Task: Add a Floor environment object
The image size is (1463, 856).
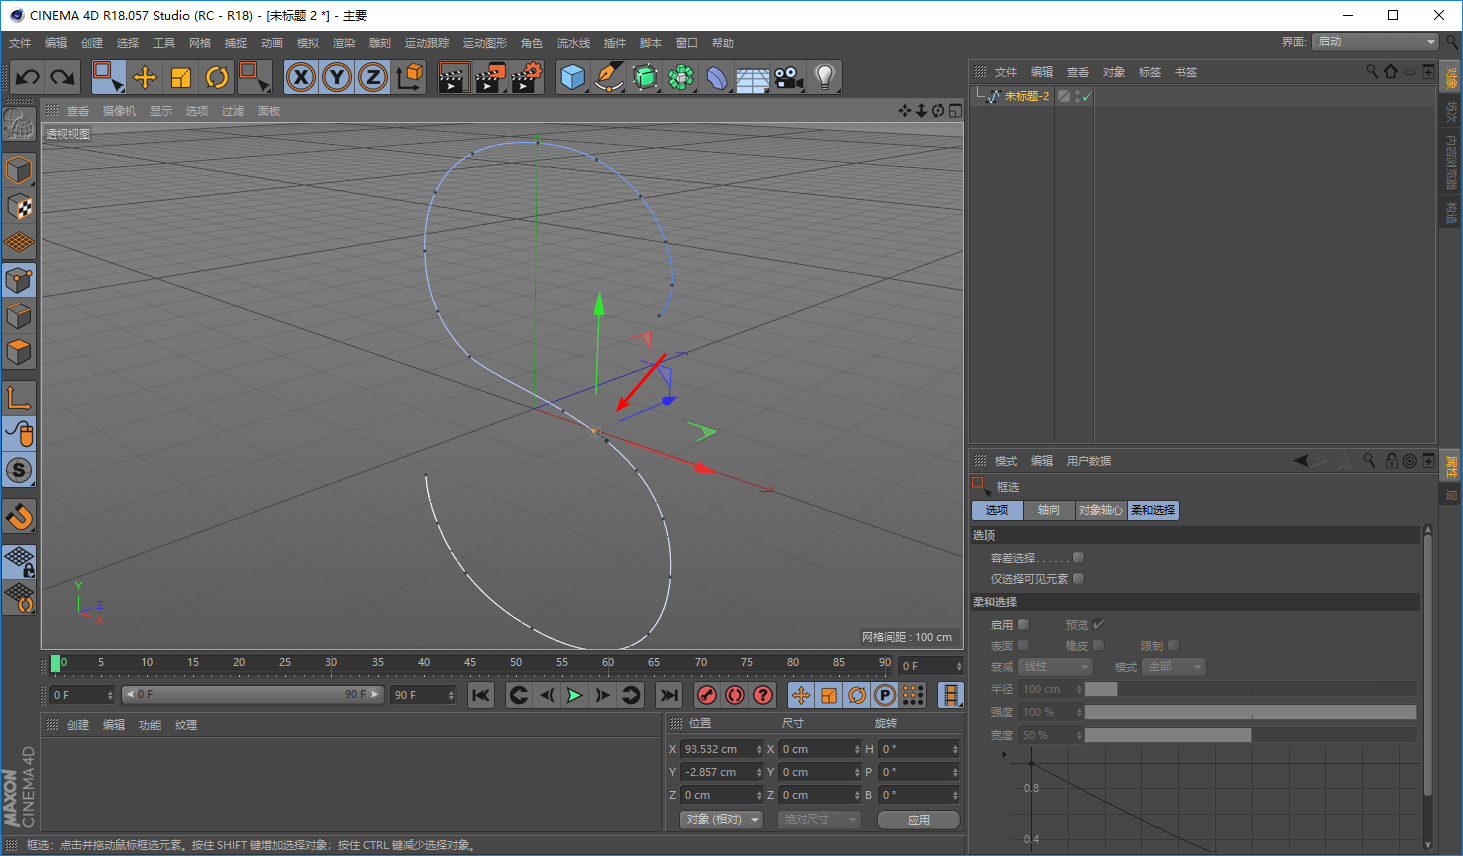Action: click(x=753, y=77)
